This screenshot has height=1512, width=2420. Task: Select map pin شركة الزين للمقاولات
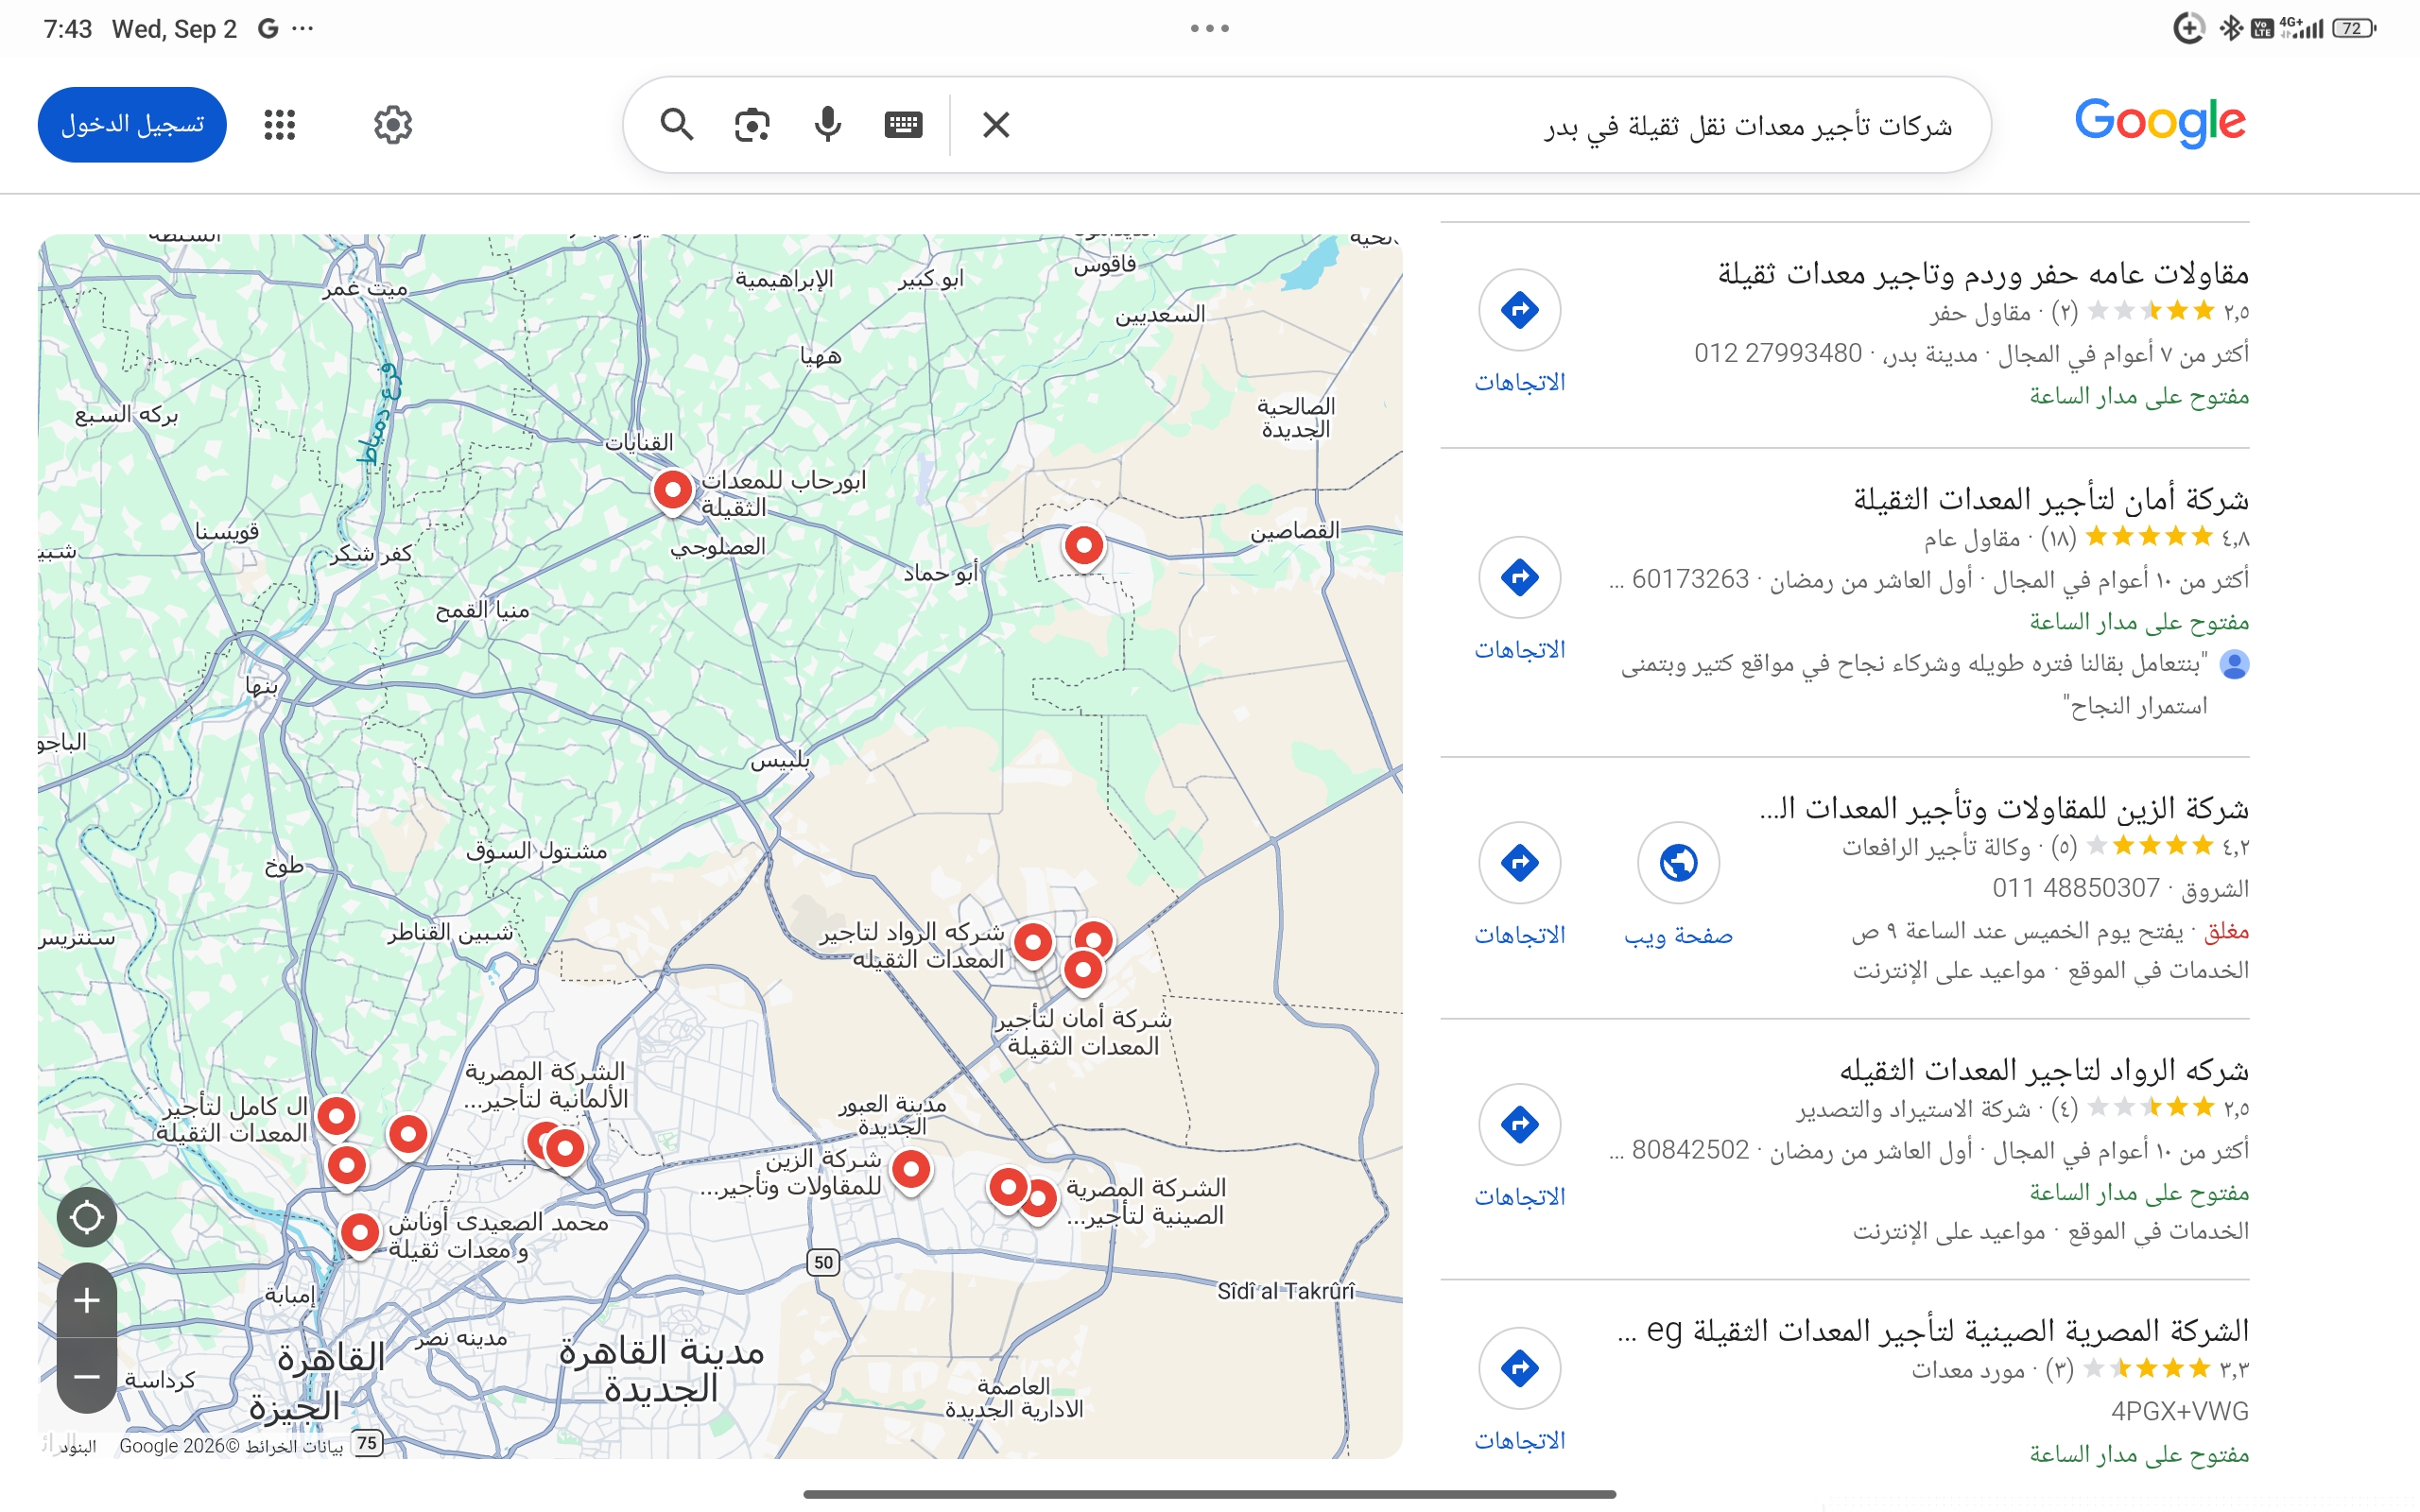(911, 1170)
